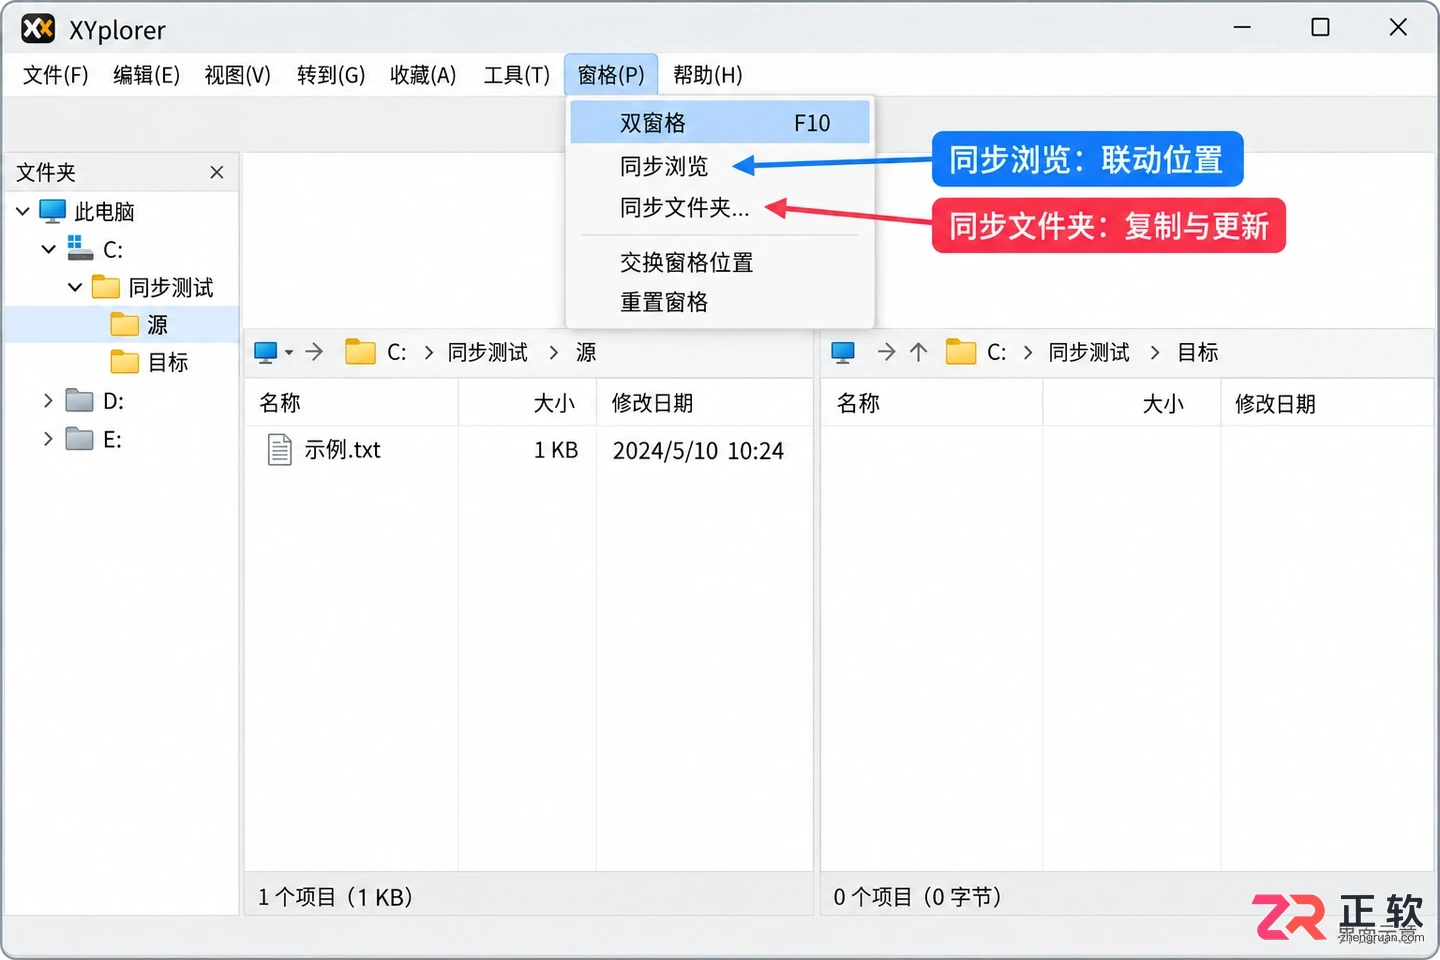Click left pane status 1 个项目 (1 KB)
The width and height of the screenshot is (1440, 960).
(x=335, y=897)
